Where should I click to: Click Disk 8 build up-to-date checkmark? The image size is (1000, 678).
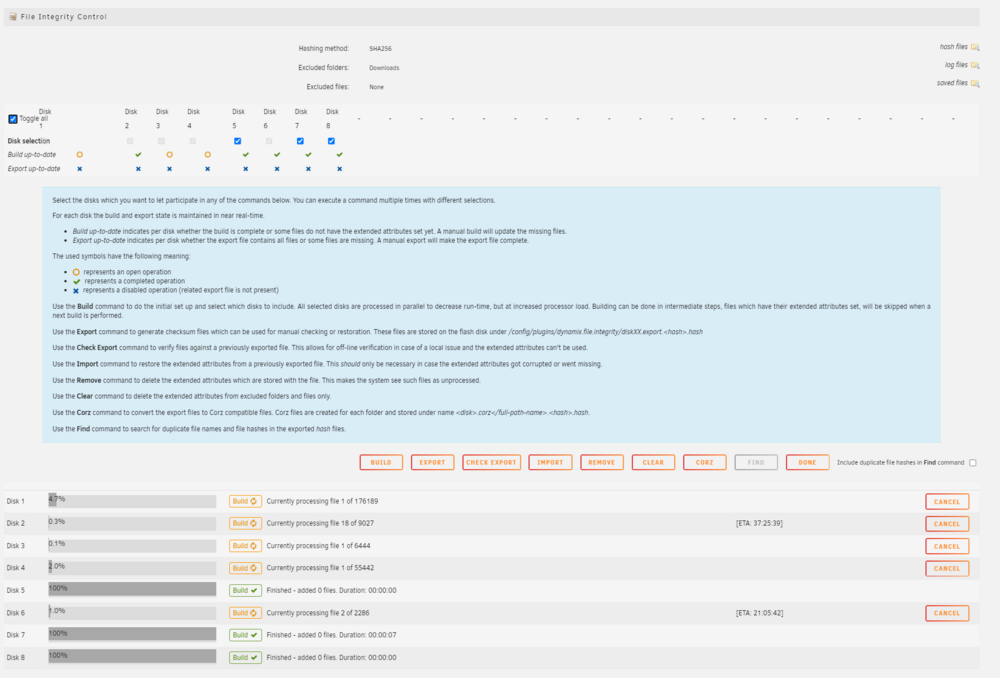(x=340, y=154)
